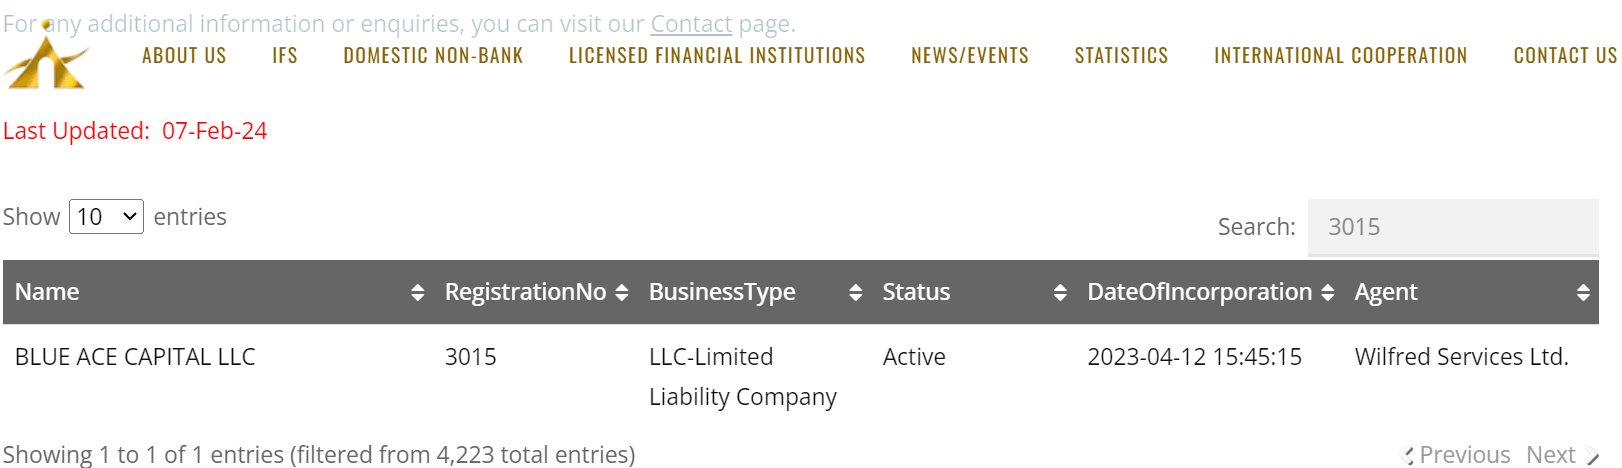The width and height of the screenshot is (1622, 468).
Task: Follow the Contact page hyperlink
Action: click(x=691, y=24)
